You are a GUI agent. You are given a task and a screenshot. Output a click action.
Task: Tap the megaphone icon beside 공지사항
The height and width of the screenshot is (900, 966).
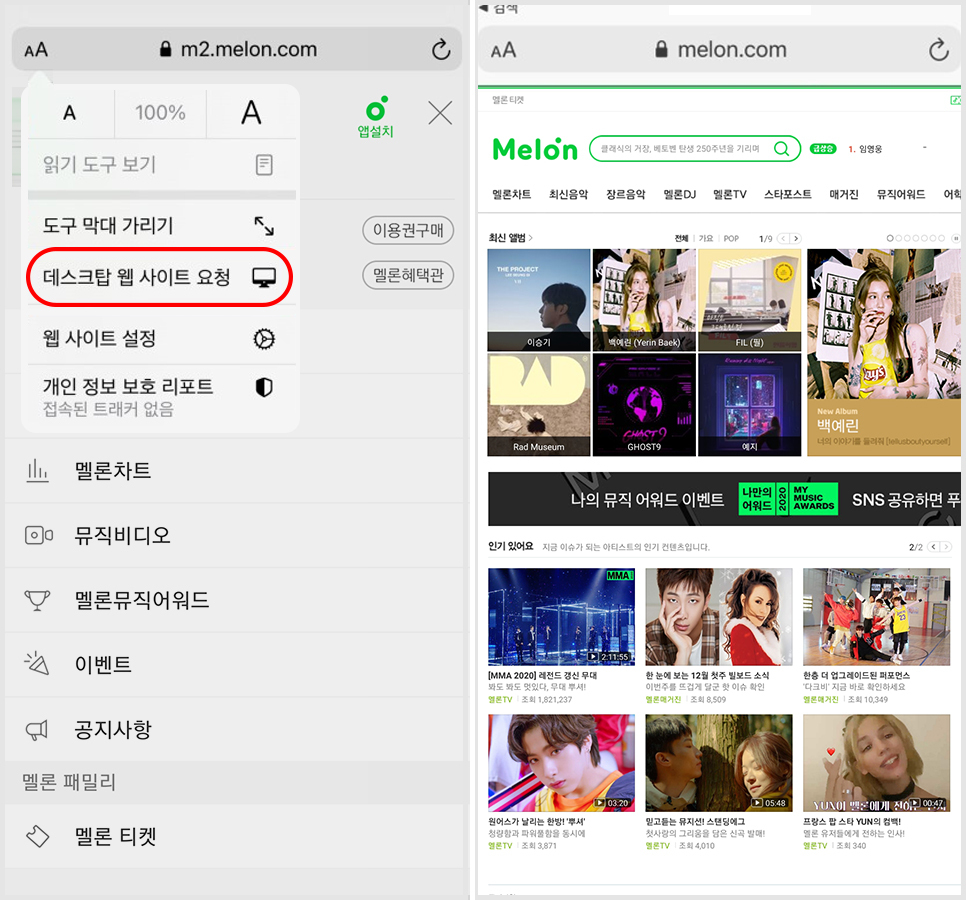[37, 731]
